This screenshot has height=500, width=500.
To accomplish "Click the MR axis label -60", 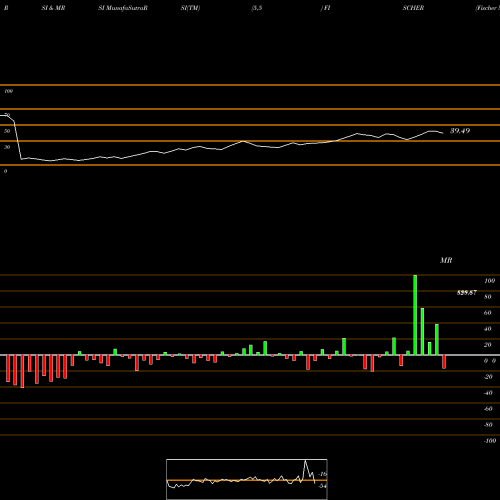I will coord(488,409).
